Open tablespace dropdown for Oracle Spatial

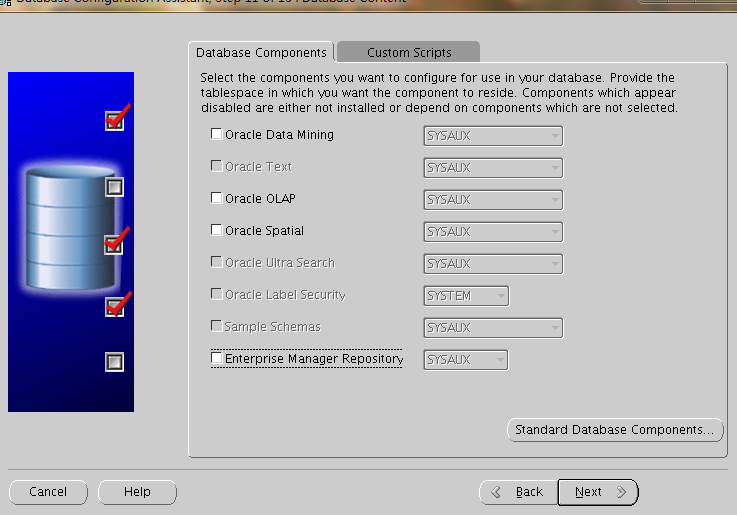pos(493,232)
